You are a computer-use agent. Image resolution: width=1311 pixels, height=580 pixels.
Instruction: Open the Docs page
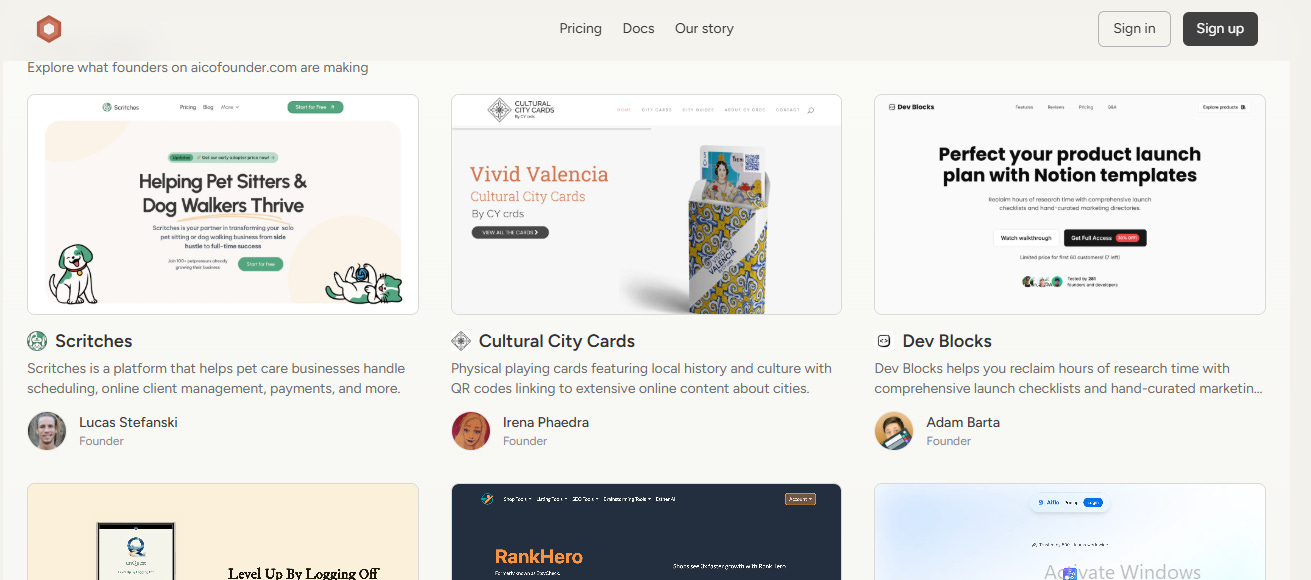[x=638, y=28]
